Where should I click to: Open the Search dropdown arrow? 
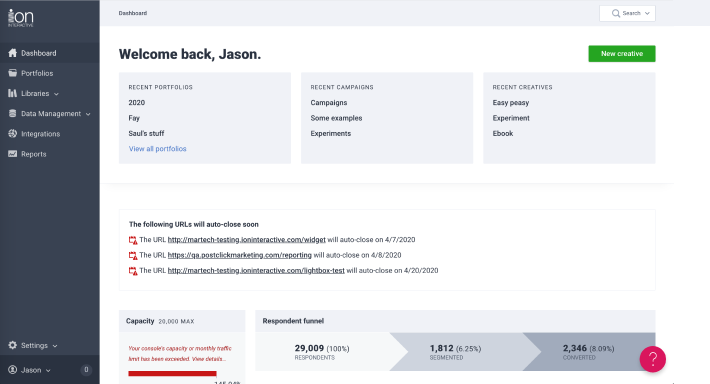(647, 14)
